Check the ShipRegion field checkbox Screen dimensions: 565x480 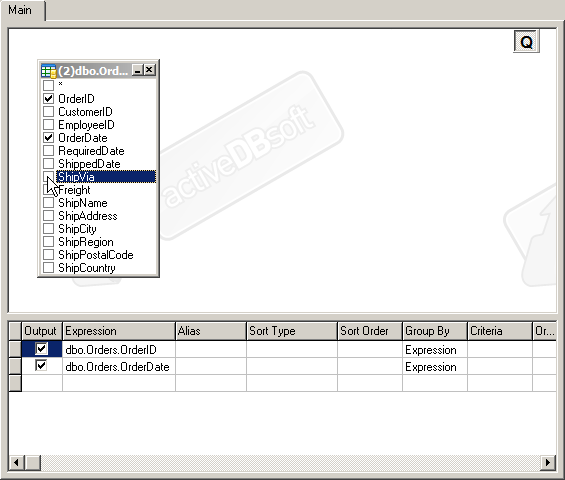(48, 241)
